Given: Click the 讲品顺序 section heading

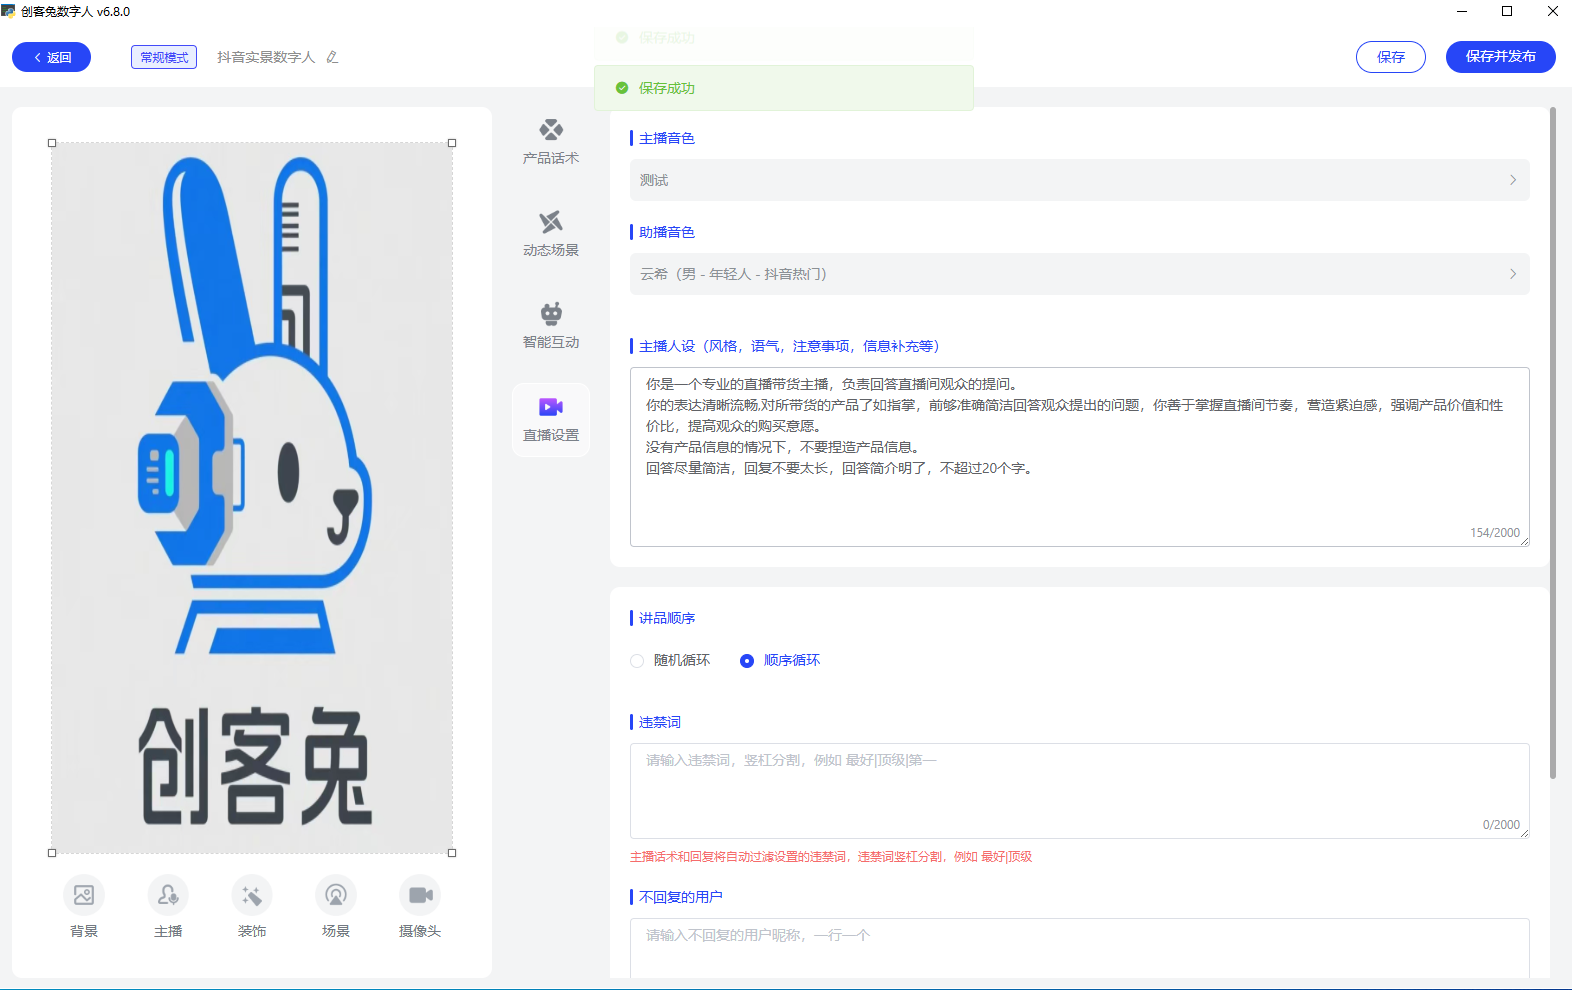Looking at the screenshot, I should (x=667, y=618).
